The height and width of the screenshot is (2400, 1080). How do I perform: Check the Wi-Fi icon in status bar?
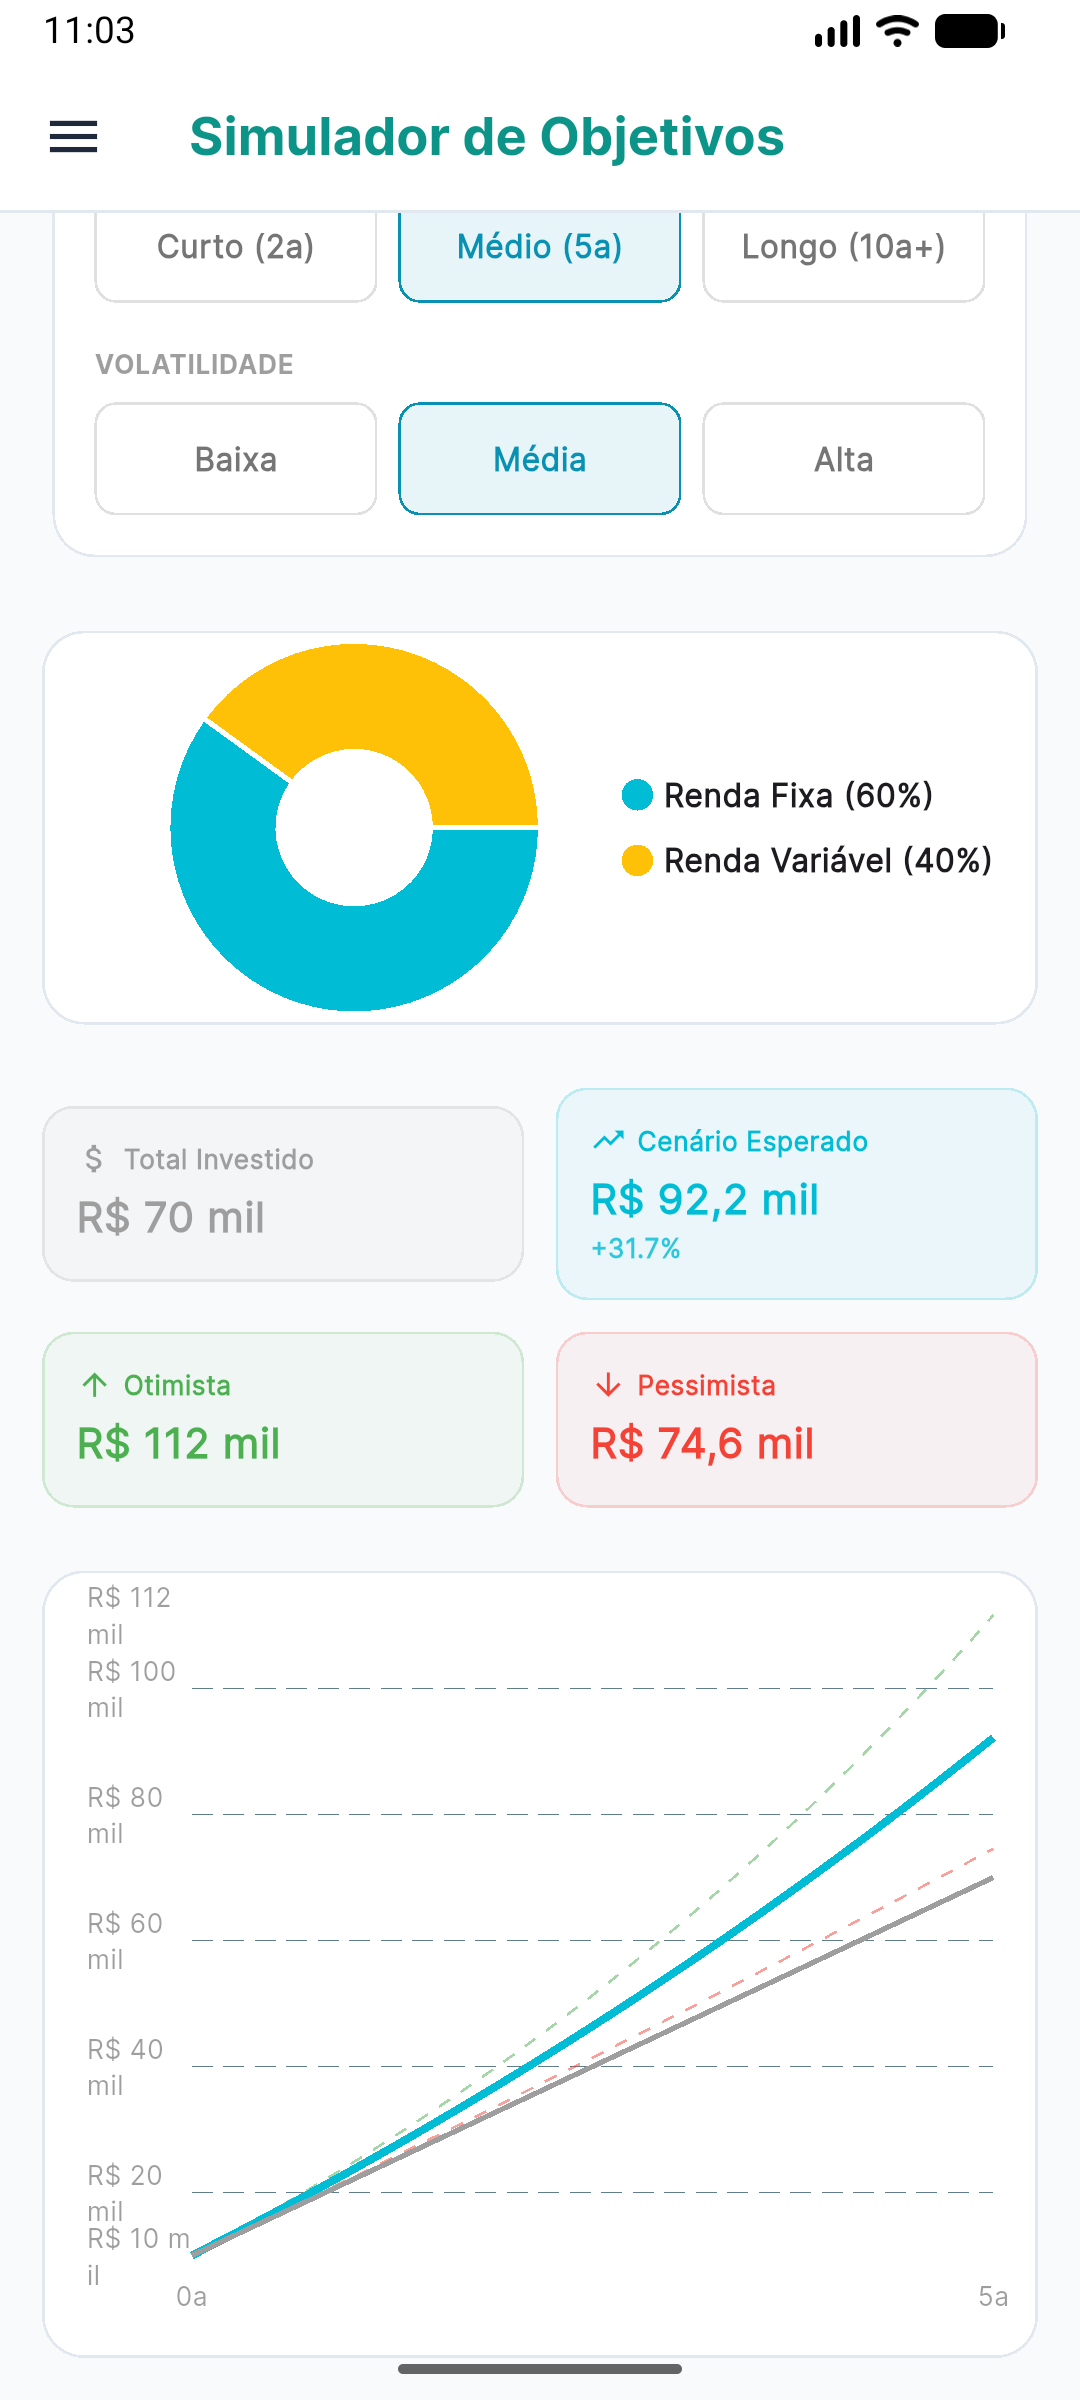(897, 31)
